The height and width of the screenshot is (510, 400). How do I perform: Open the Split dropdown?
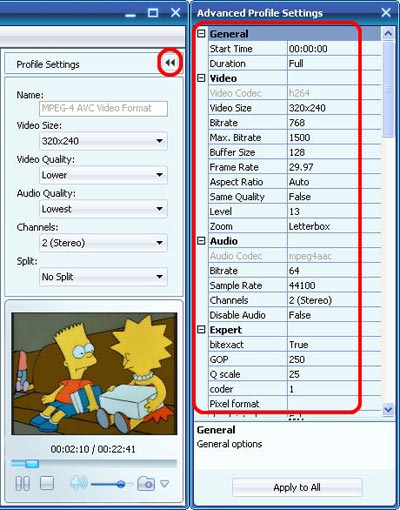pos(103,277)
